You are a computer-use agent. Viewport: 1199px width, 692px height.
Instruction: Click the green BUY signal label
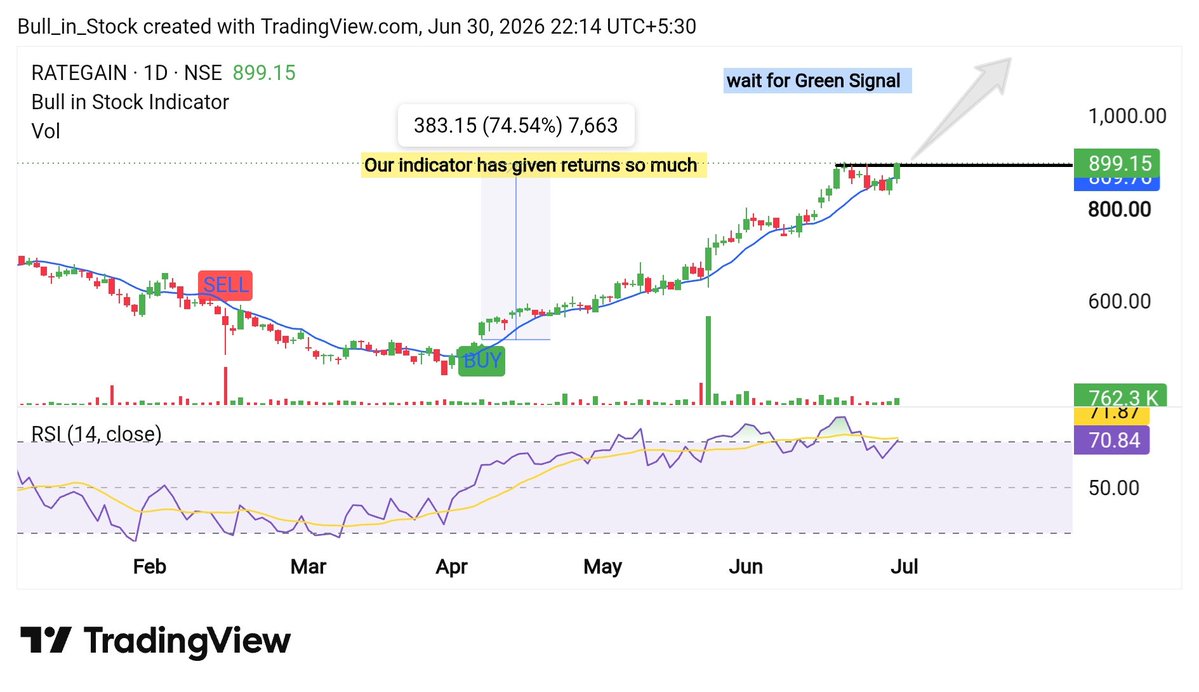point(482,360)
